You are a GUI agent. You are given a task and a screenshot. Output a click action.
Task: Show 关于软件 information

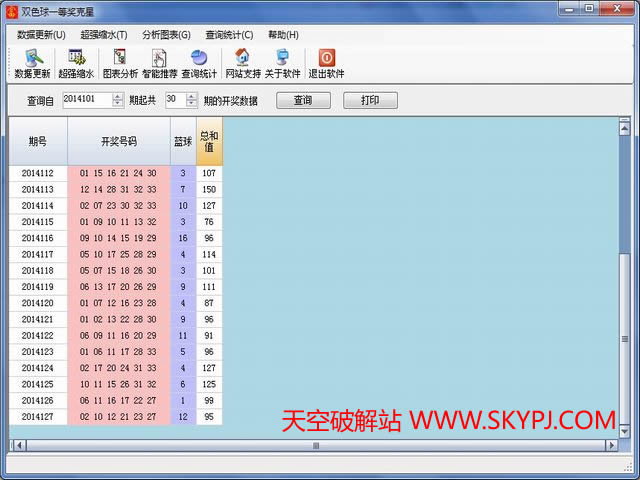coord(283,64)
